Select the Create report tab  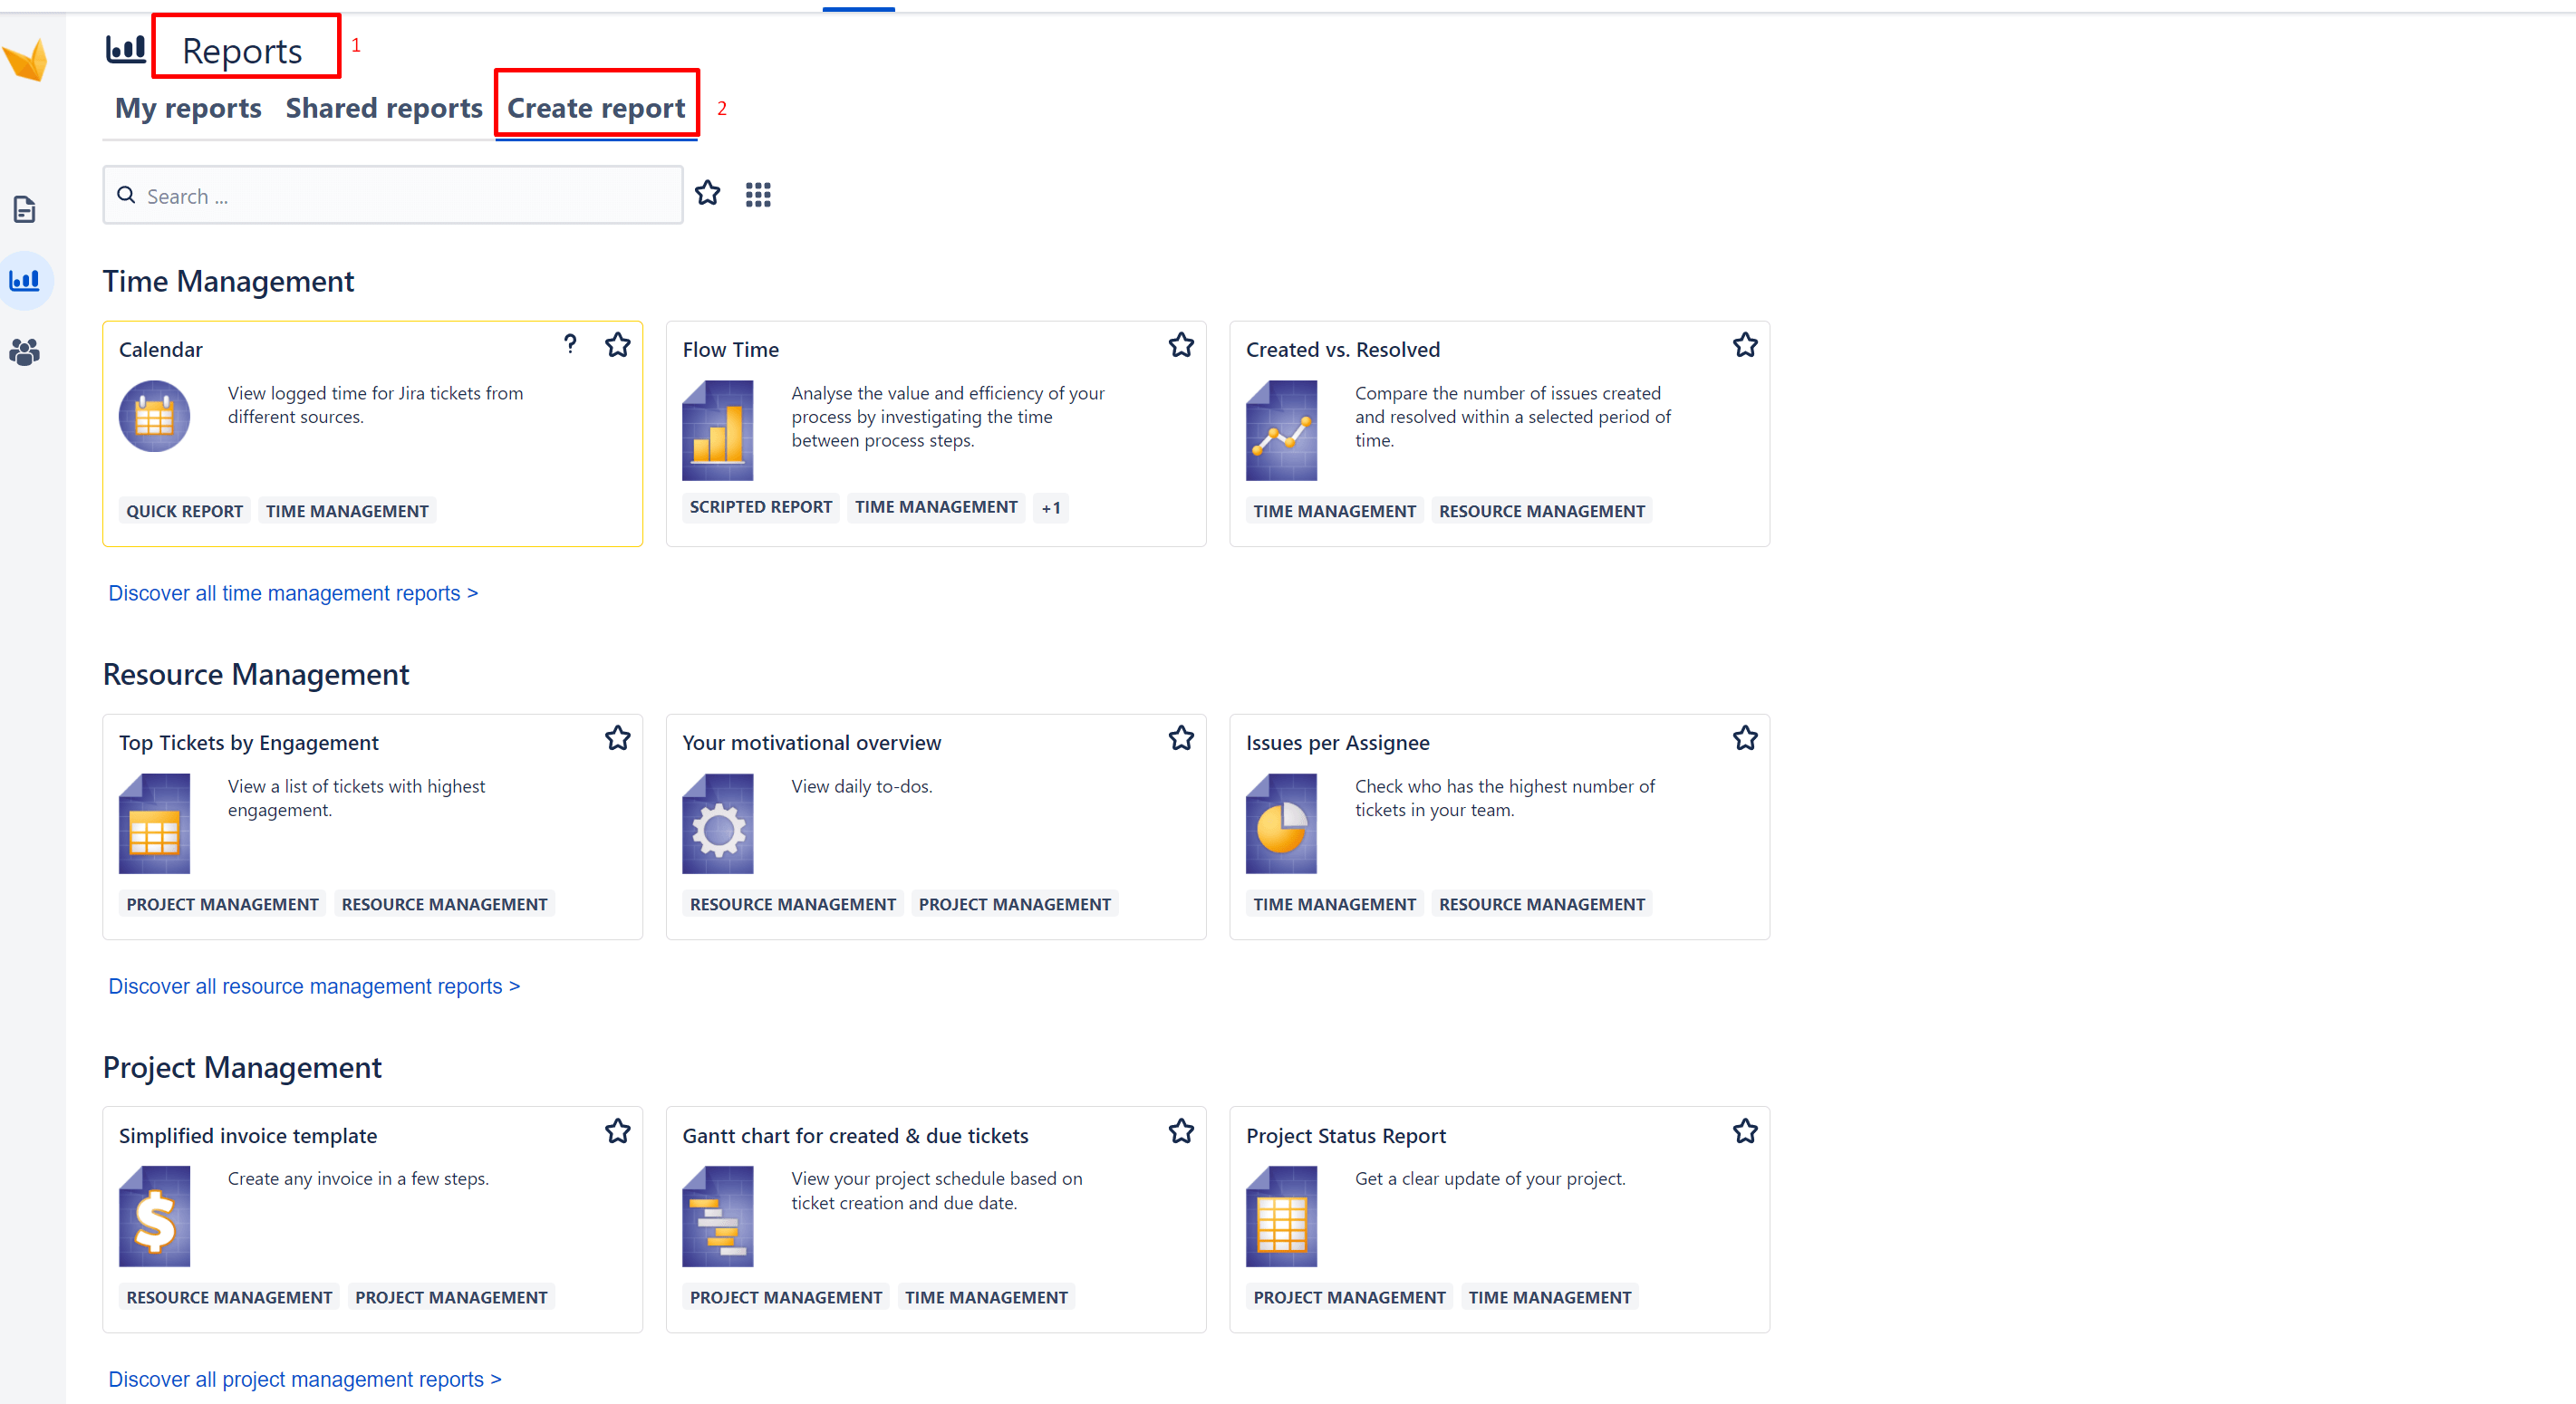click(x=596, y=108)
